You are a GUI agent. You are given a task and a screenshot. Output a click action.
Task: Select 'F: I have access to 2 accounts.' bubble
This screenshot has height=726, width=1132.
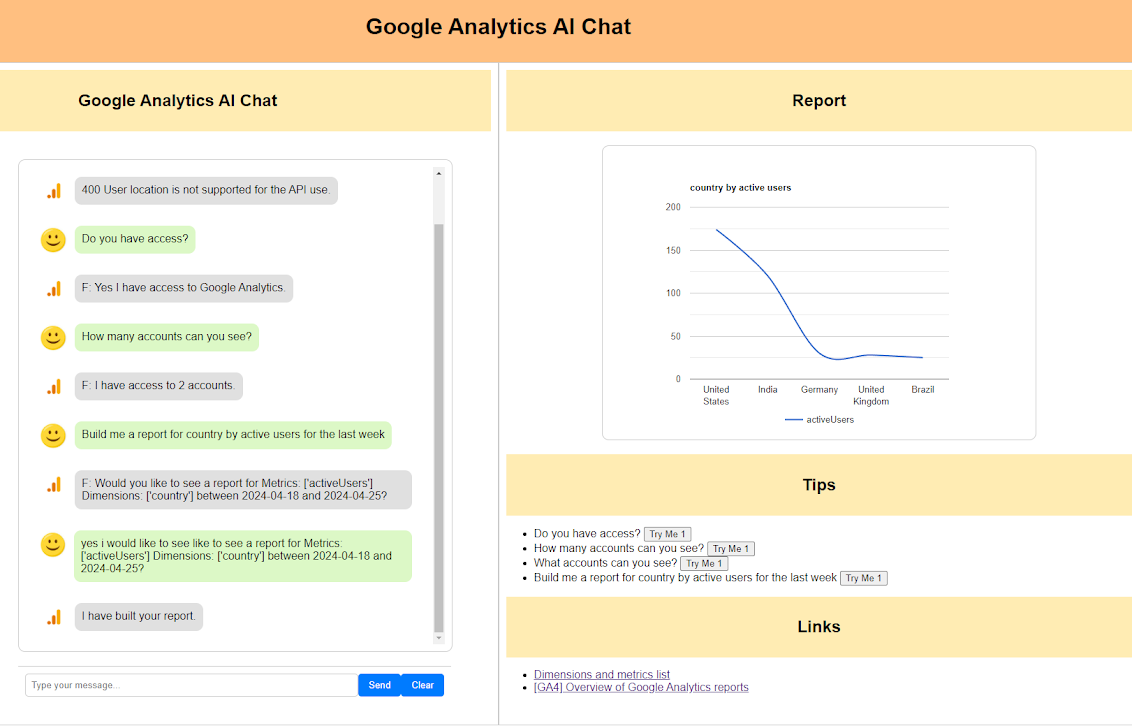(x=159, y=386)
